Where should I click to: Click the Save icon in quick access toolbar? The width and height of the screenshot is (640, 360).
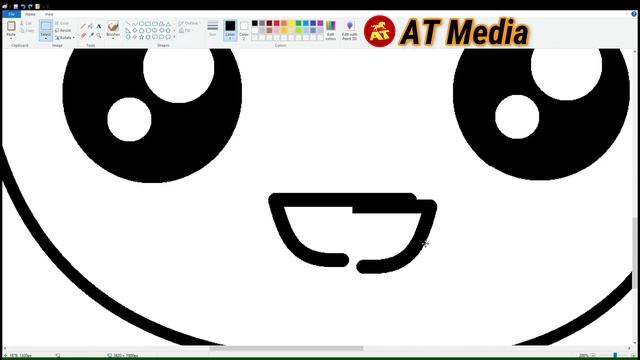click(x=16, y=6)
